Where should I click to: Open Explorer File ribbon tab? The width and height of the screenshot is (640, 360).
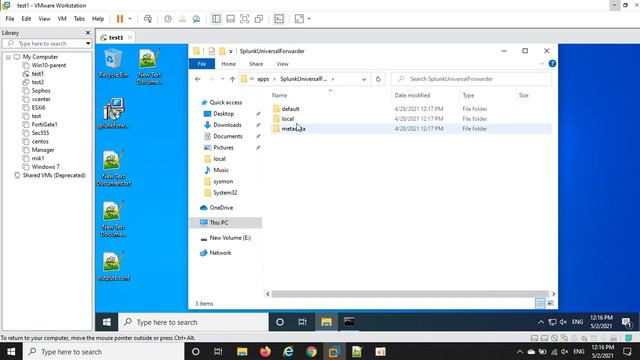(x=202, y=64)
